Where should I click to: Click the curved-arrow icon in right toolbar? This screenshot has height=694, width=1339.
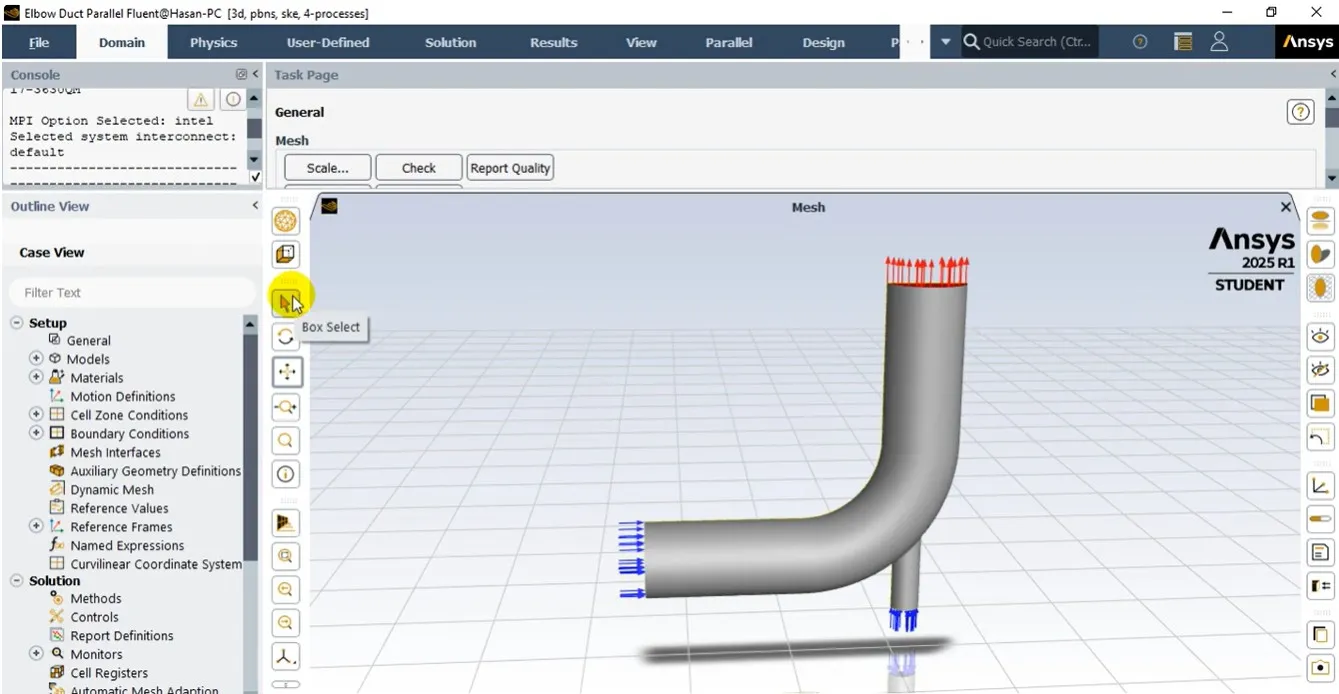click(x=1320, y=438)
